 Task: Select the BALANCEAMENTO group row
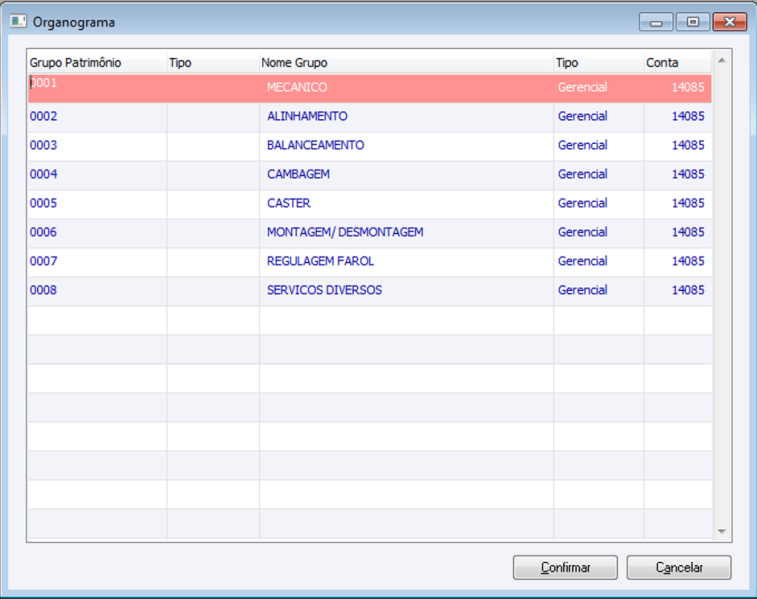click(x=369, y=145)
